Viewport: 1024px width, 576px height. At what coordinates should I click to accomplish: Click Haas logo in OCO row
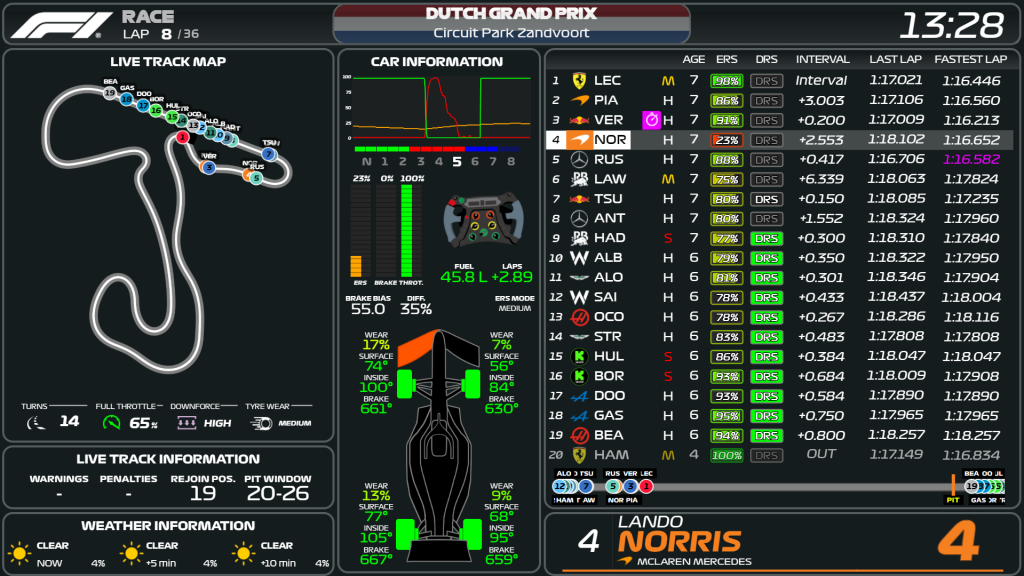click(579, 317)
